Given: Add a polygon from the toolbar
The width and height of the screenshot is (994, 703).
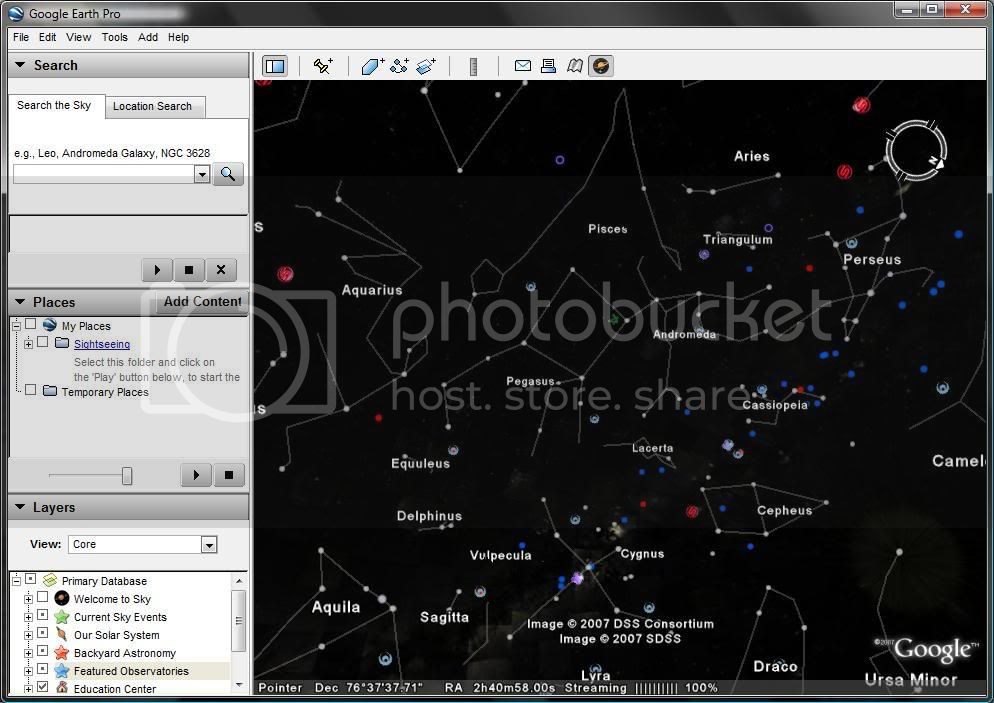Looking at the screenshot, I should pos(373,66).
